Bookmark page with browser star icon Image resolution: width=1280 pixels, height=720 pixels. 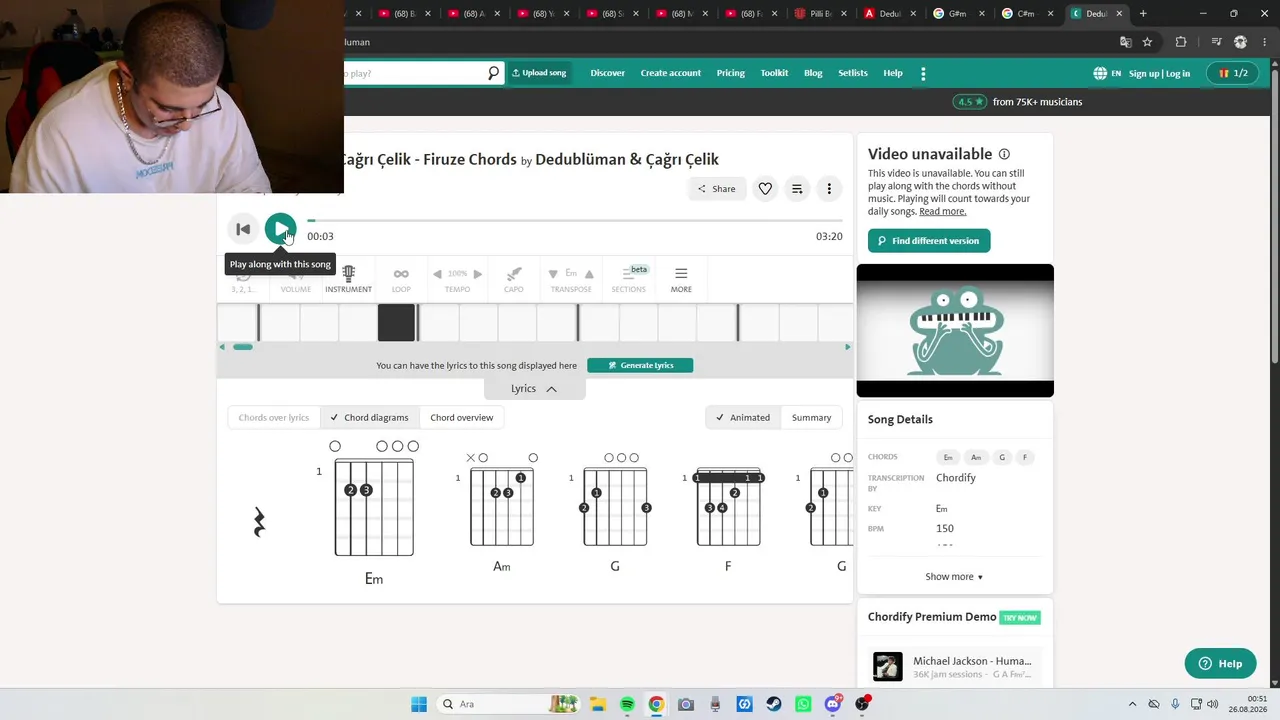[1147, 42]
